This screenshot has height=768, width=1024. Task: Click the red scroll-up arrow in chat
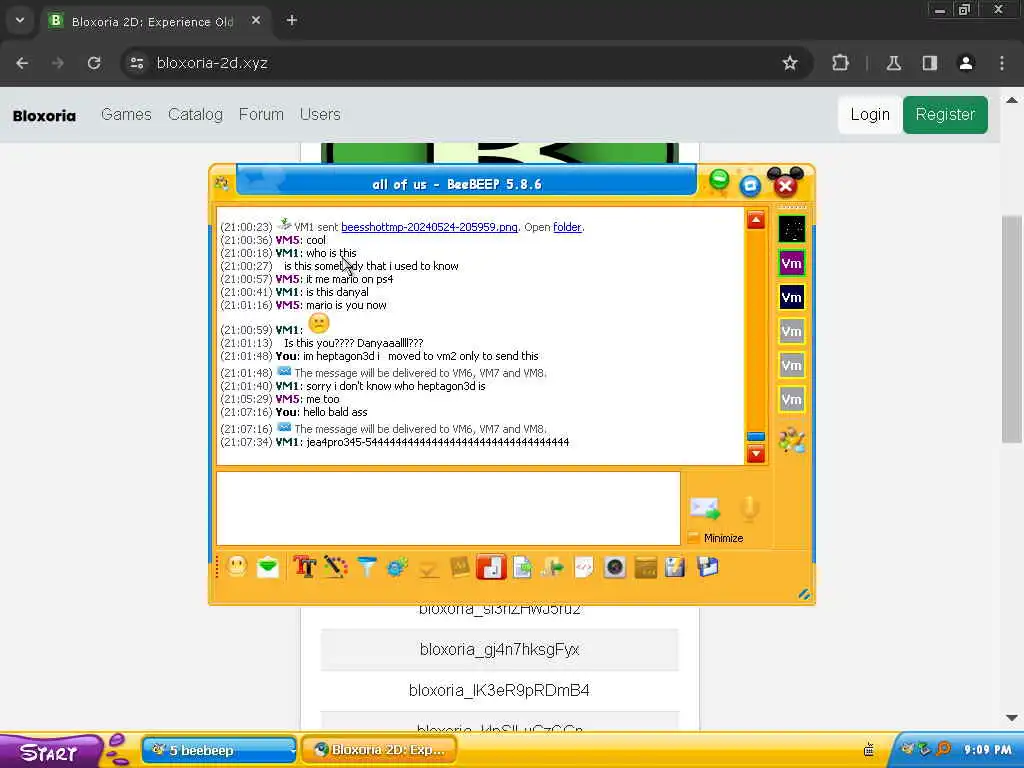756,220
